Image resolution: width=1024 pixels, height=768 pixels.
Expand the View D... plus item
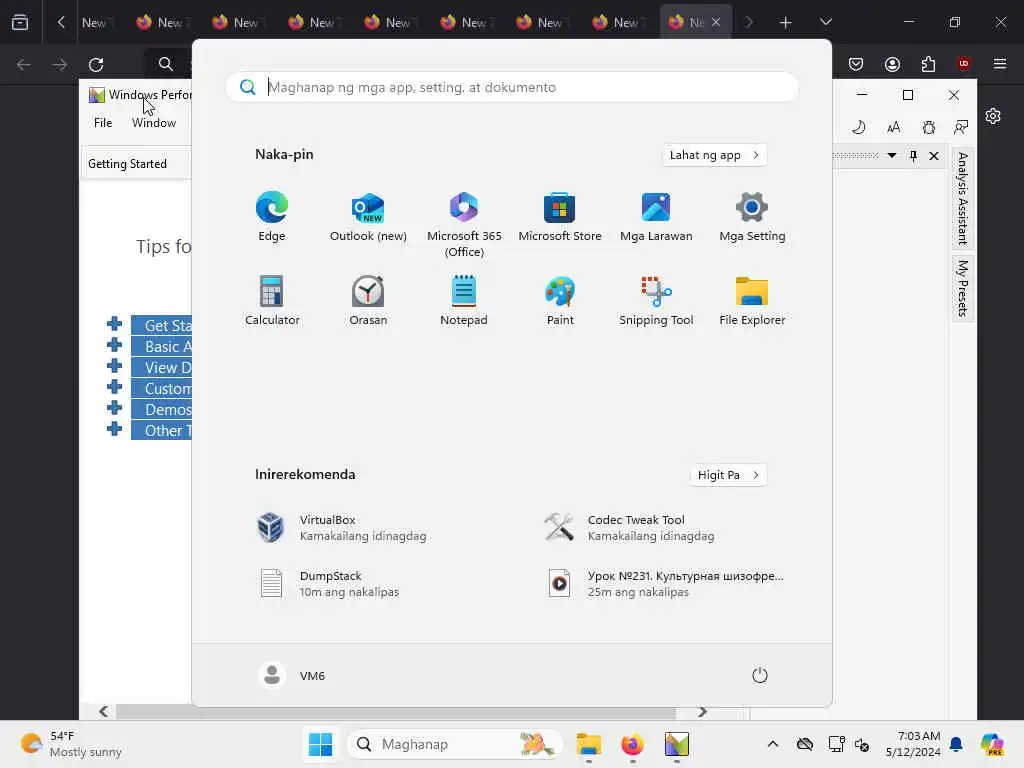[x=114, y=366]
